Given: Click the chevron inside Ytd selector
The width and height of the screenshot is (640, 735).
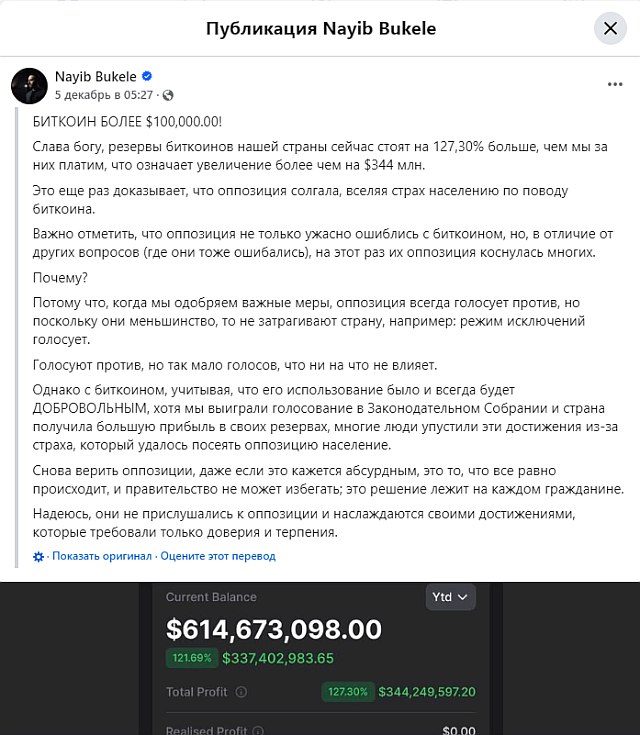Looking at the screenshot, I should click(462, 597).
